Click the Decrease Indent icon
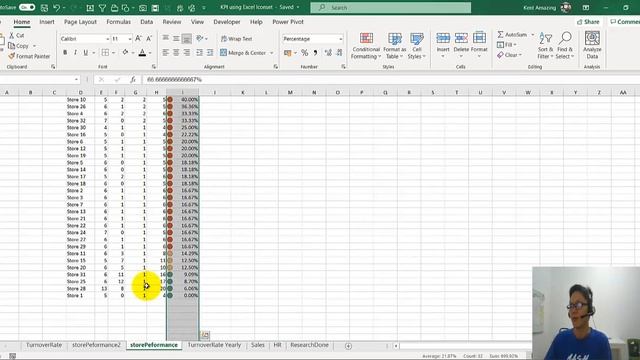Viewport: 640px width, 360px height. point(199,53)
